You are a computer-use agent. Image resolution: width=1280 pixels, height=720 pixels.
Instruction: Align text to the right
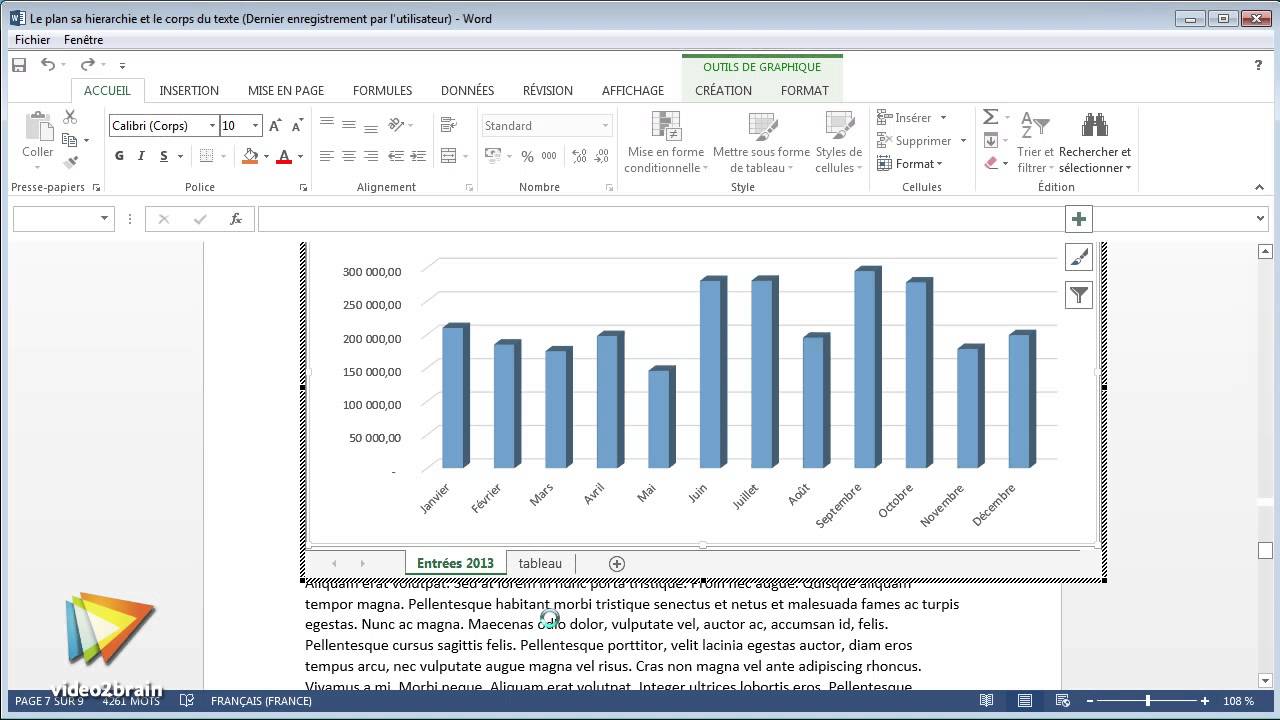[x=371, y=156]
